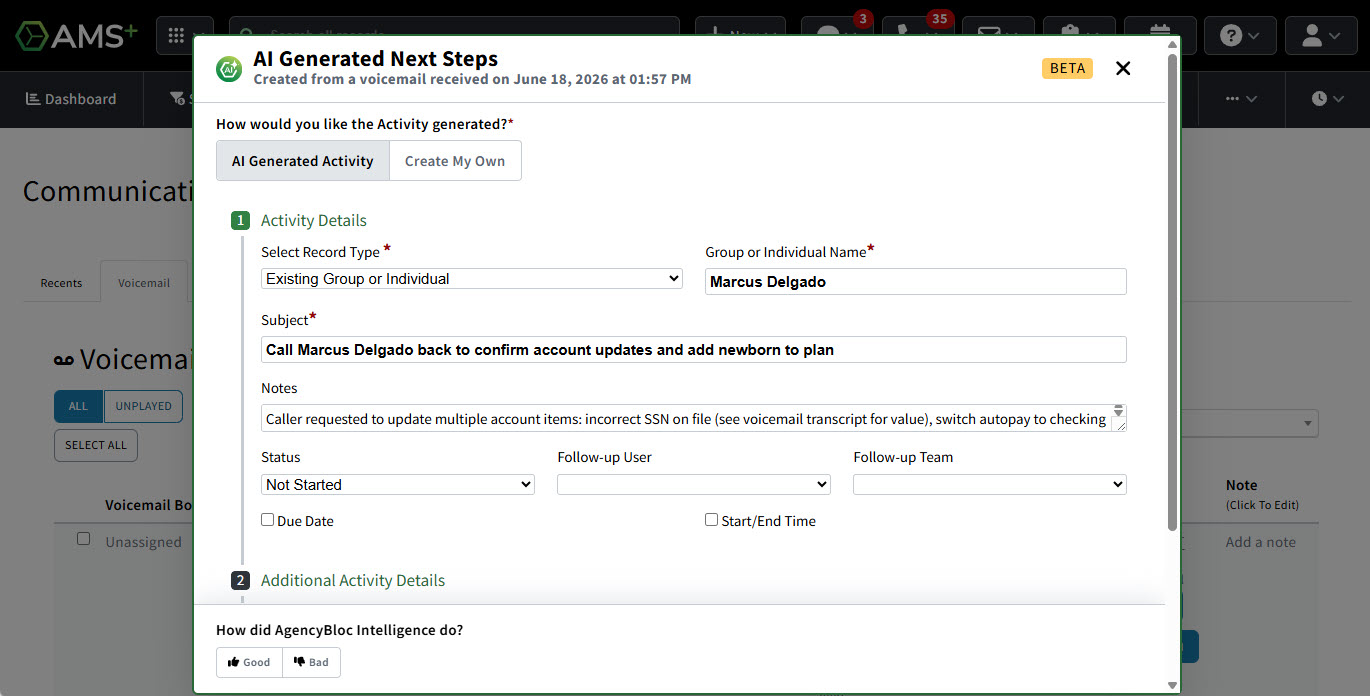The width and height of the screenshot is (1370, 696).
Task: Open the envelope mail icon
Action: 998,36
